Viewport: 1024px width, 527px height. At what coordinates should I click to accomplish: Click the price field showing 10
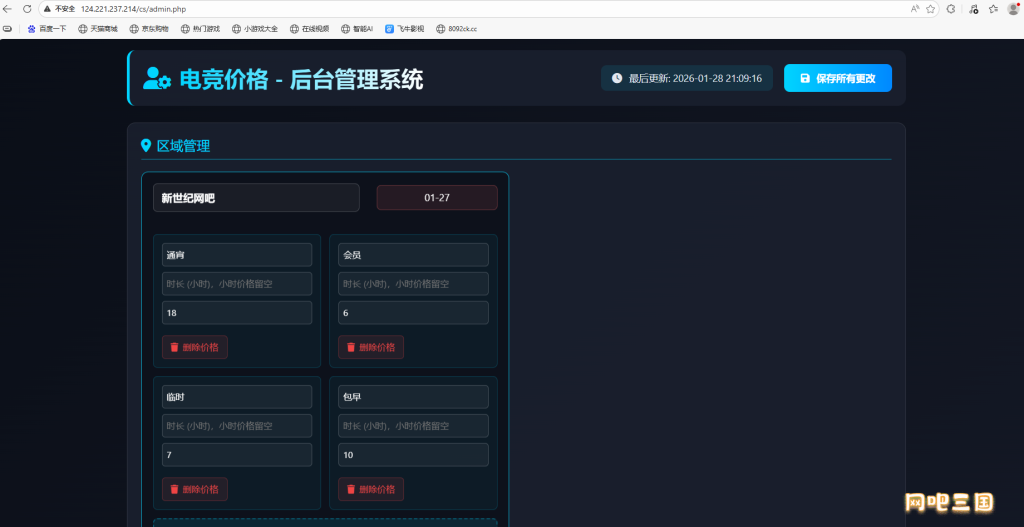coord(413,455)
